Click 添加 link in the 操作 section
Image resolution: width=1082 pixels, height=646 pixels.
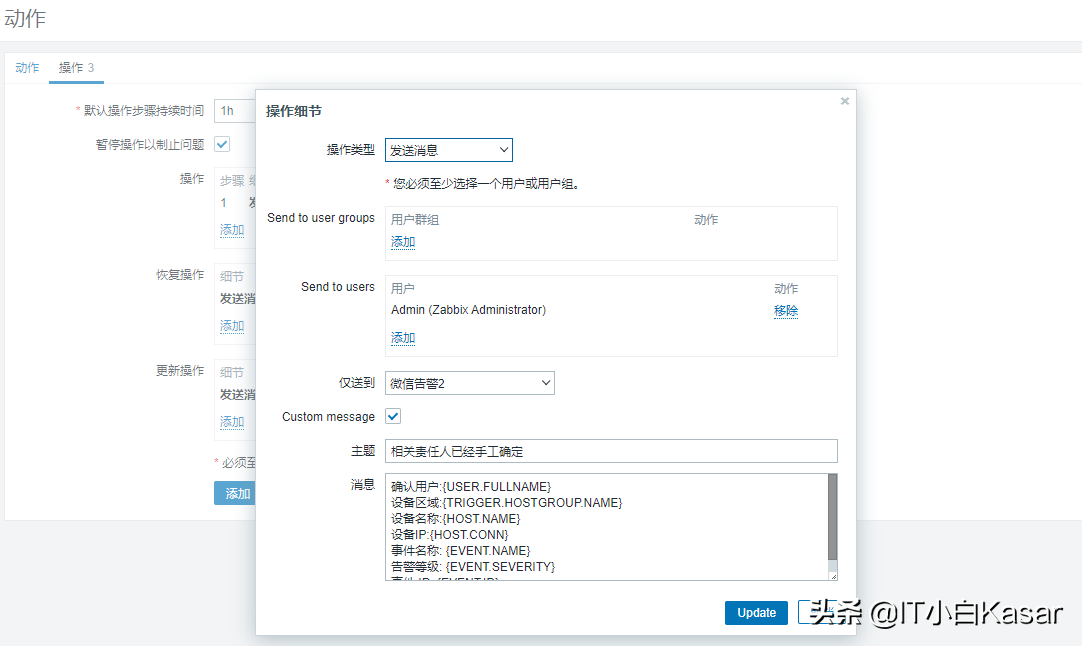tap(232, 230)
